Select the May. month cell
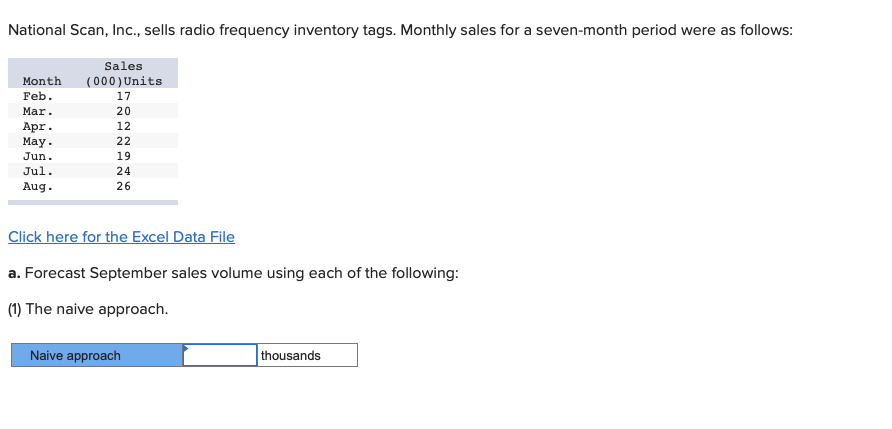This screenshot has height=429, width=892. 38,141
